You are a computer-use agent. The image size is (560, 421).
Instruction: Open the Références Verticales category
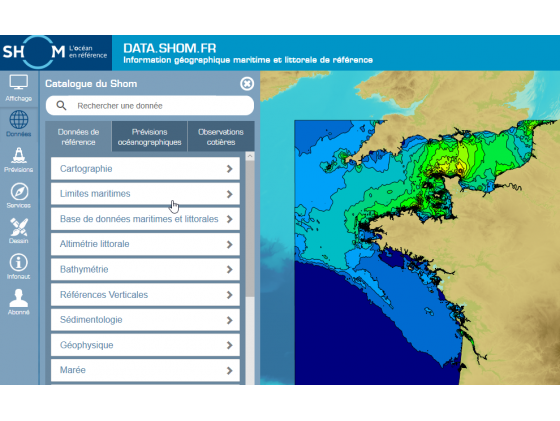145,295
